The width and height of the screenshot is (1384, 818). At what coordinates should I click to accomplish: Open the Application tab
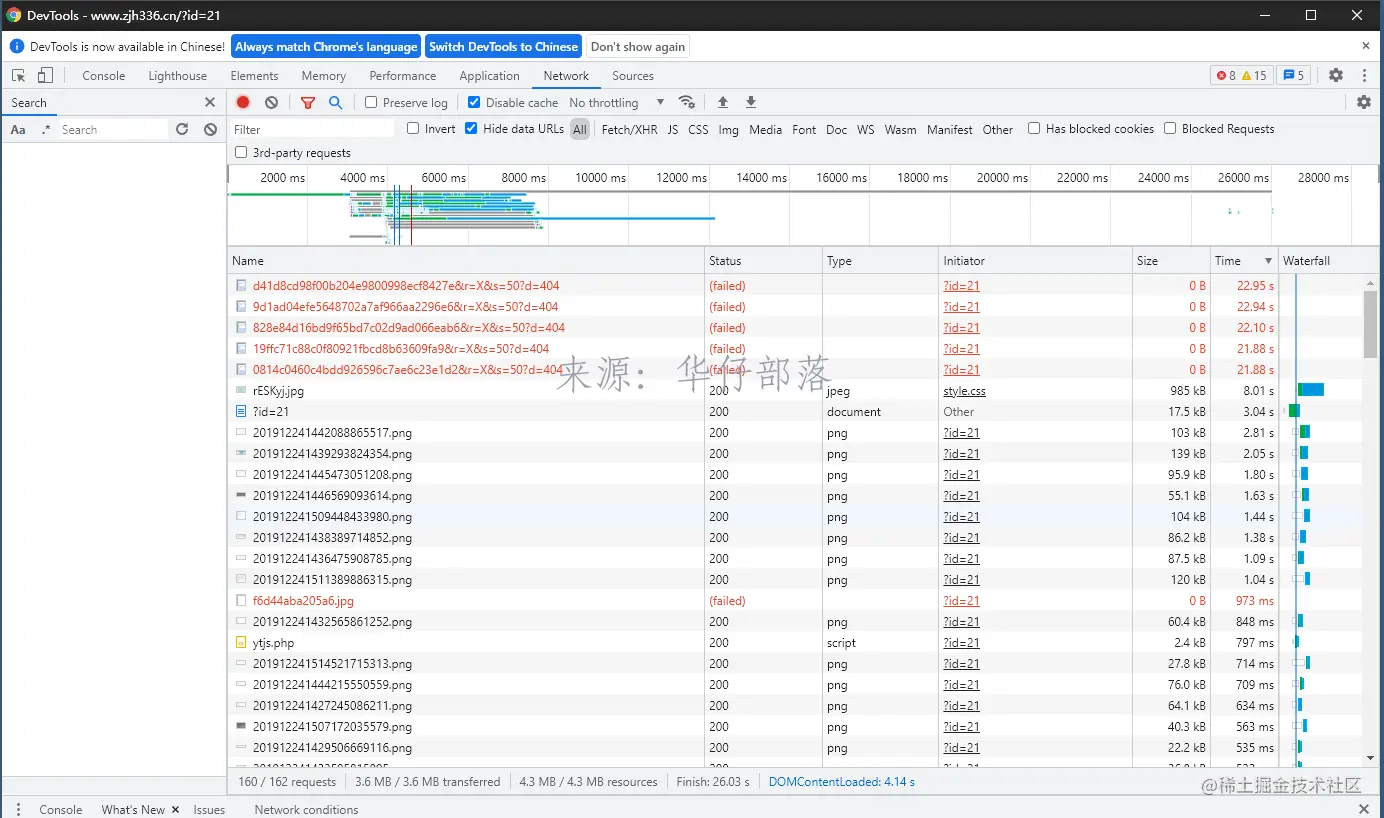click(x=490, y=76)
